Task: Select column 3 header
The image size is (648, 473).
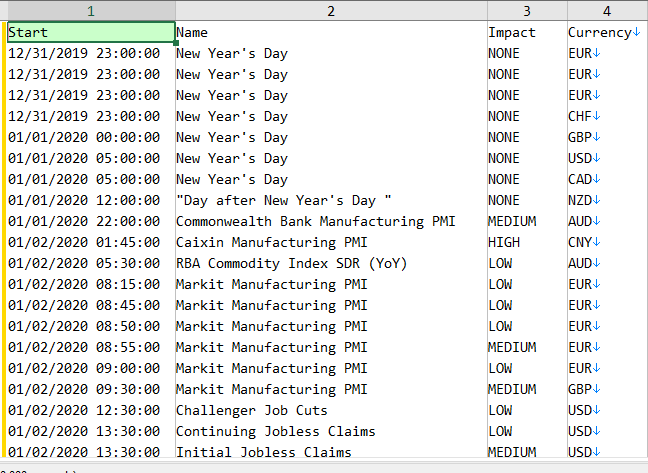Action: 527,11
